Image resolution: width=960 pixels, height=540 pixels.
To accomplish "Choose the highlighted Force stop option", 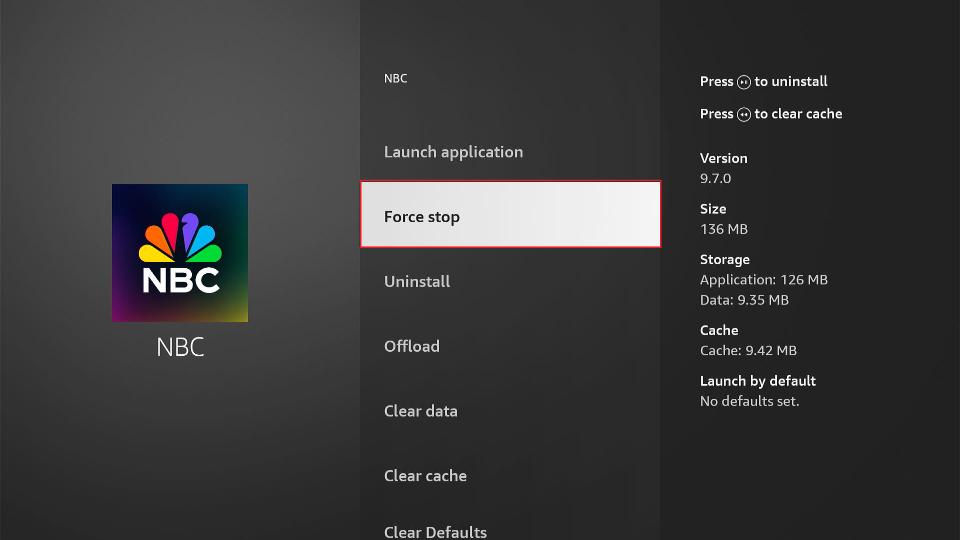I will click(511, 214).
